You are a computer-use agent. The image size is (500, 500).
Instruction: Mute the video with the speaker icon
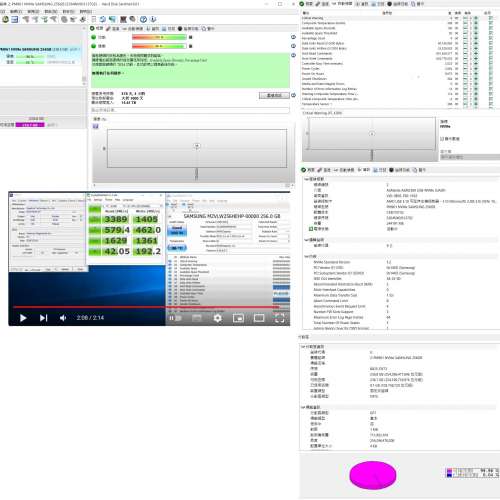click(x=63, y=318)
